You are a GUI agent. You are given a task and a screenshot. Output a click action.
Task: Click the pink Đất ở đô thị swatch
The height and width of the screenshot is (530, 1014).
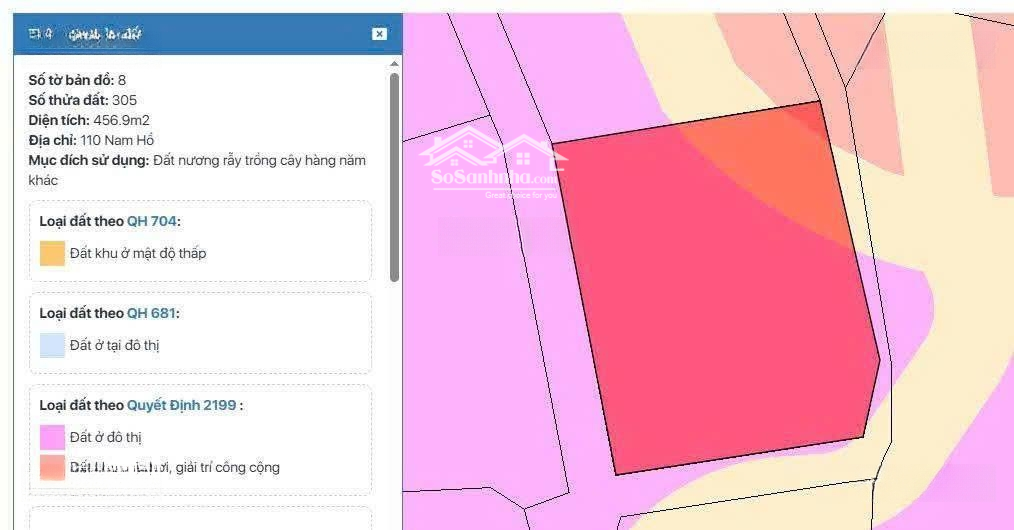52,437
